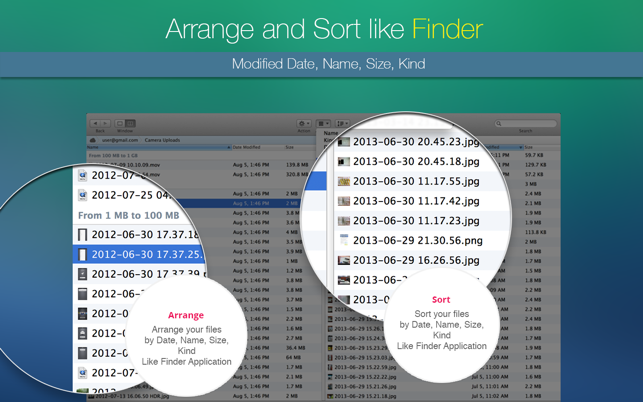The image size is (643, 402).
Task: Click icon of 2013-06-29 15.21.26.jpg
Action: tap(330, 386)
